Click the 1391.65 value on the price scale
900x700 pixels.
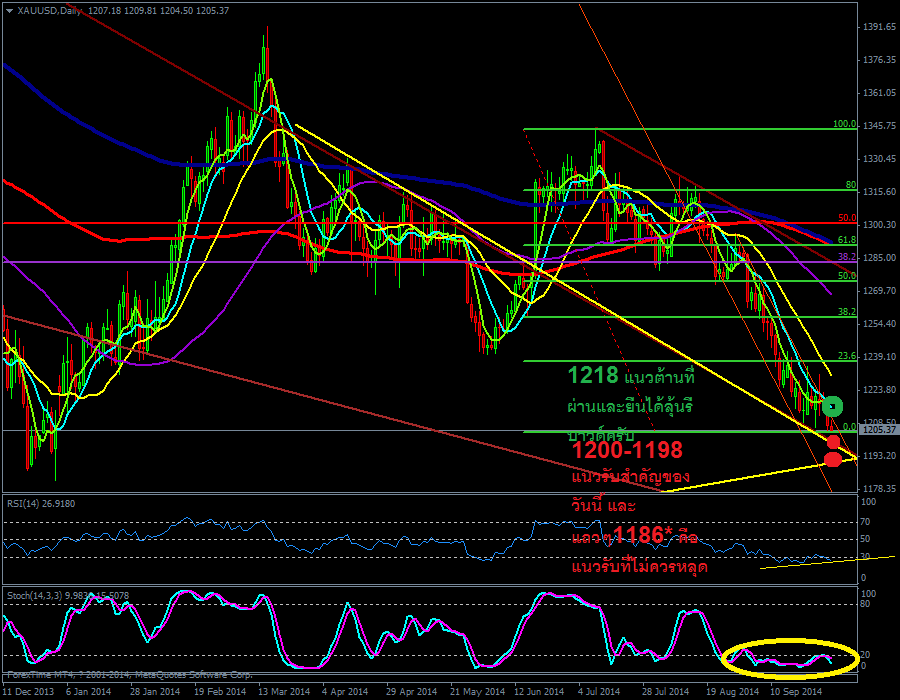pyautogui.click(x=879, y=27)
